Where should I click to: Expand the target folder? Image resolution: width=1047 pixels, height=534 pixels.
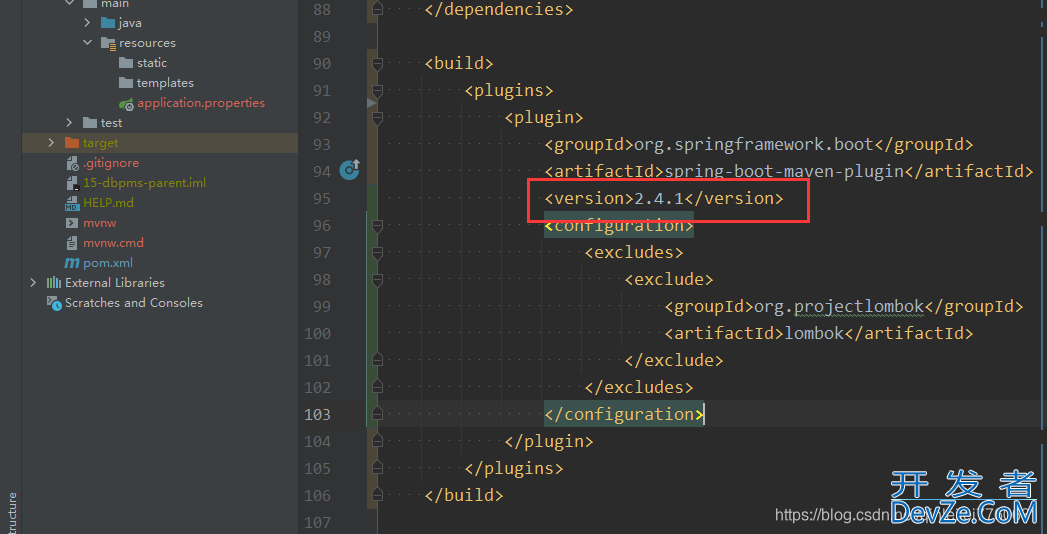(51, 143)
